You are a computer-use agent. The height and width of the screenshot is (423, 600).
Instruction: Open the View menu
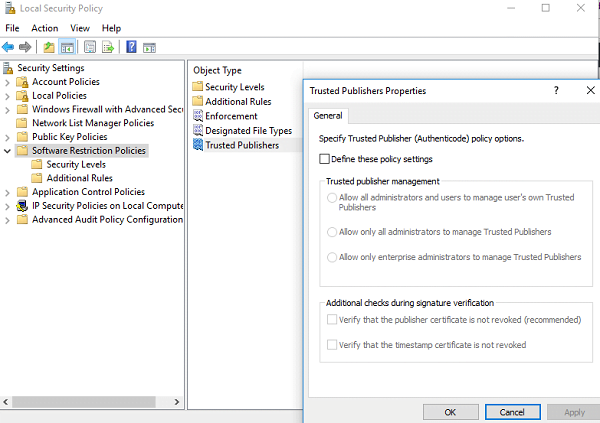80,28
